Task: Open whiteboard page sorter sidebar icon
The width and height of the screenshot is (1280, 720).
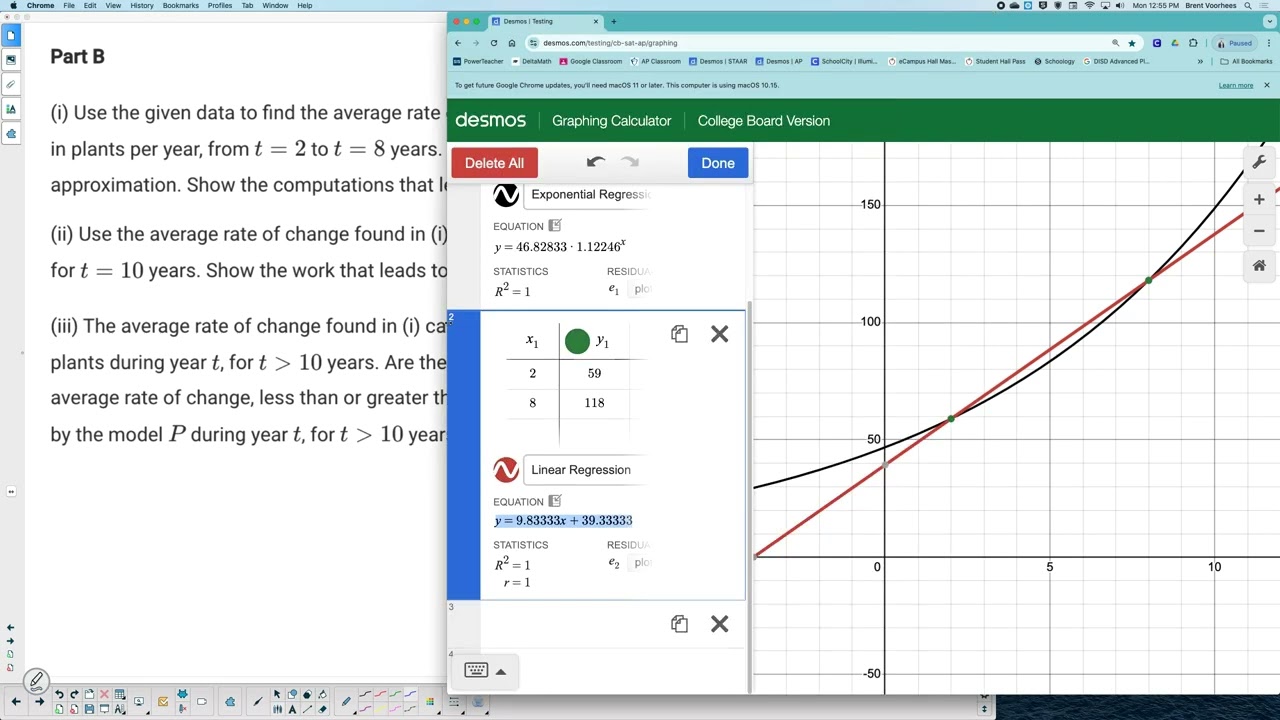Action: (x=11, y=36)
